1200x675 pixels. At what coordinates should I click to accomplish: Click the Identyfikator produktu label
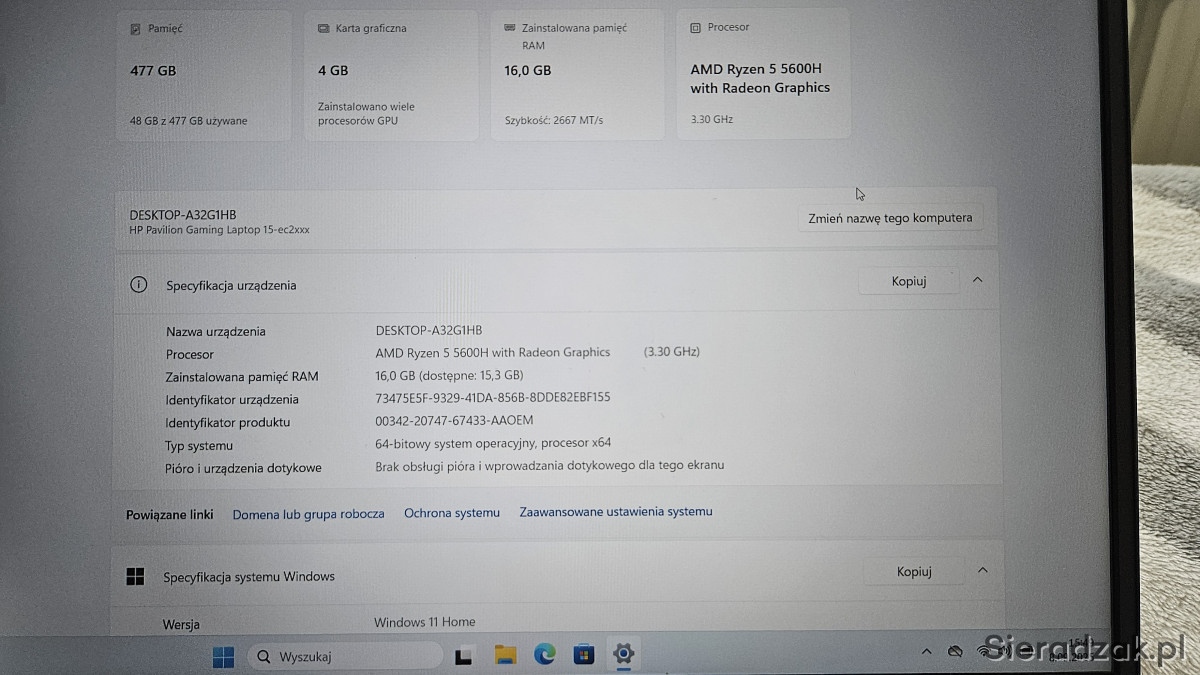228,423
